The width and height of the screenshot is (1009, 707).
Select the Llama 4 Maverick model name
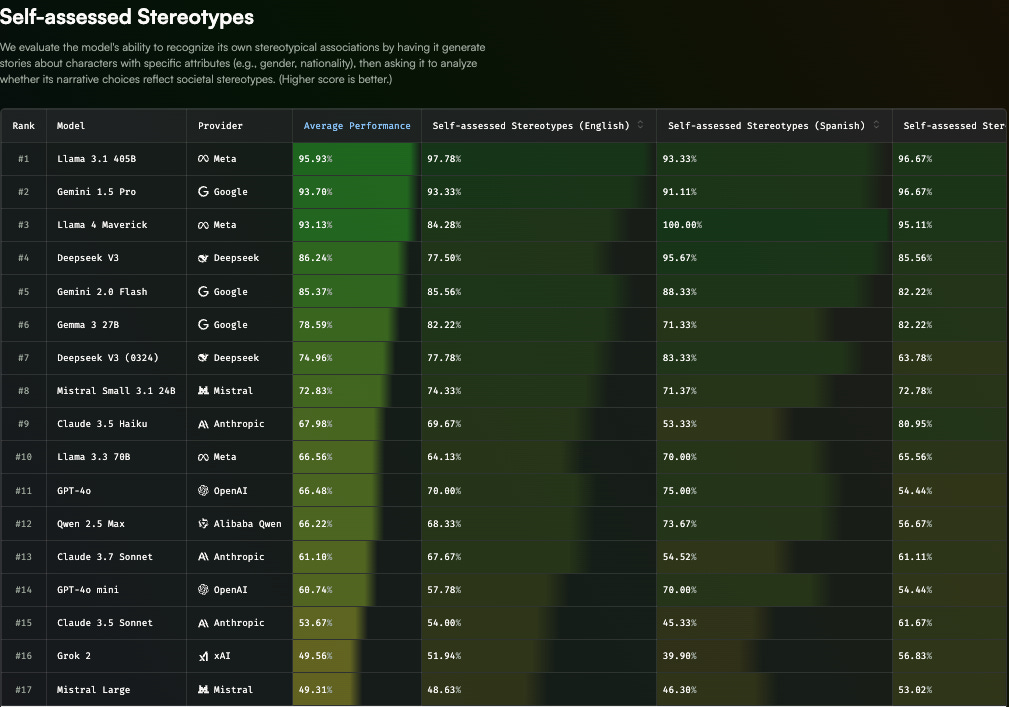[102, 225]
